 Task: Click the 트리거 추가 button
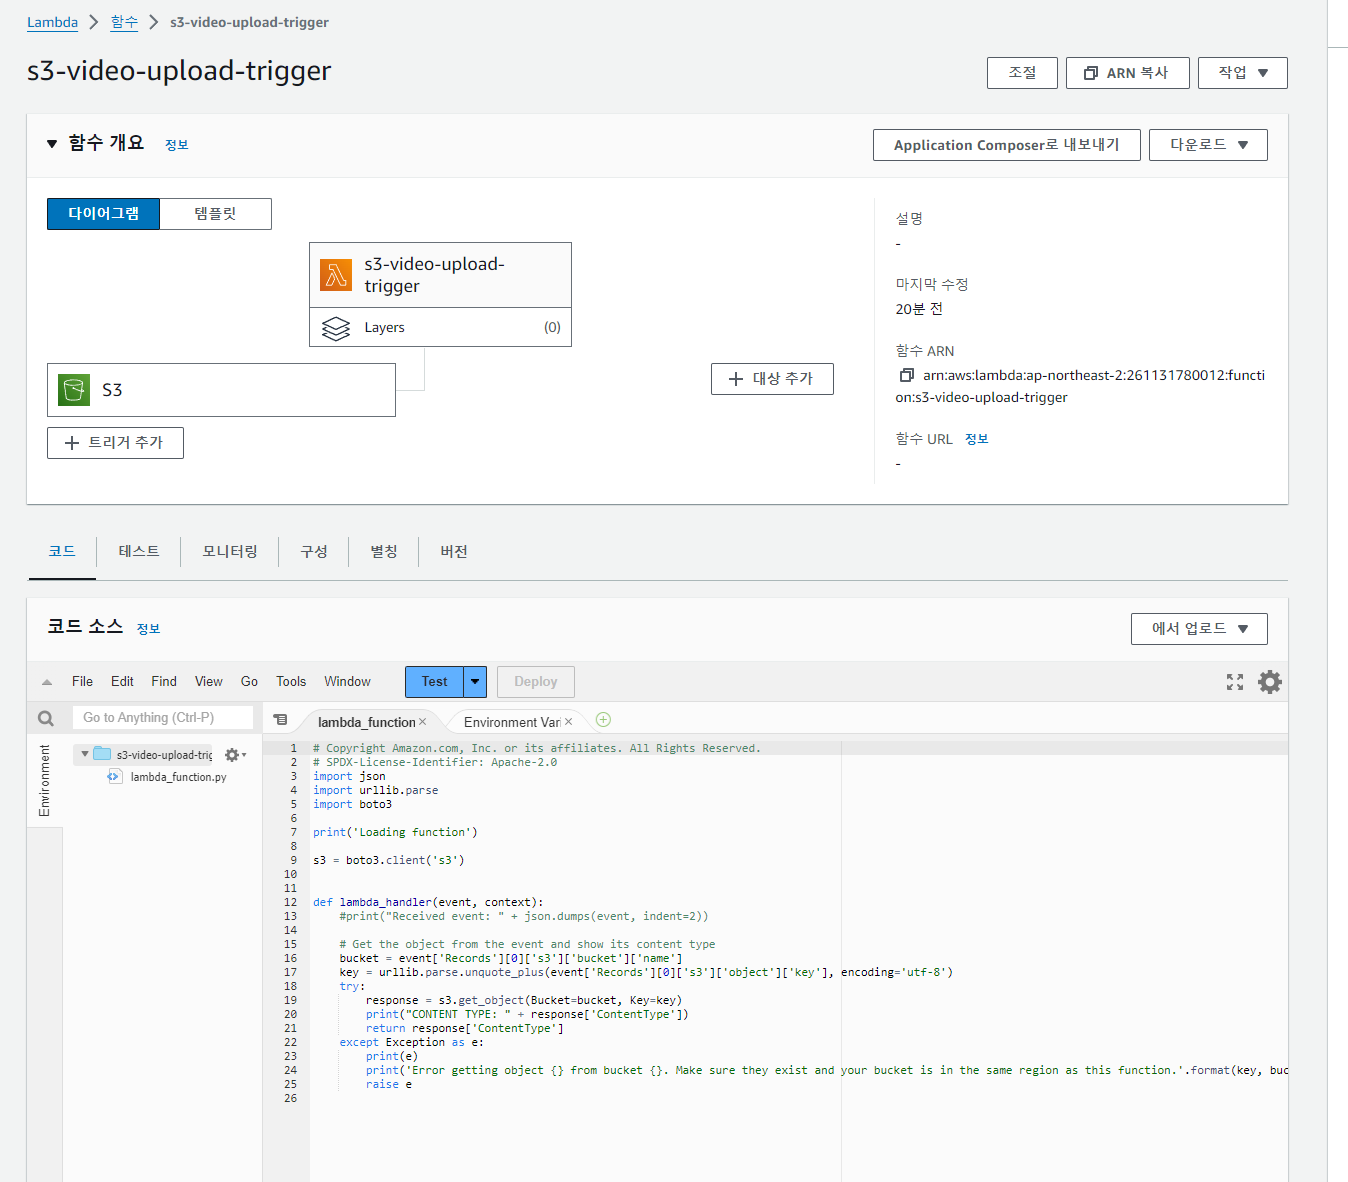(115, 443)
